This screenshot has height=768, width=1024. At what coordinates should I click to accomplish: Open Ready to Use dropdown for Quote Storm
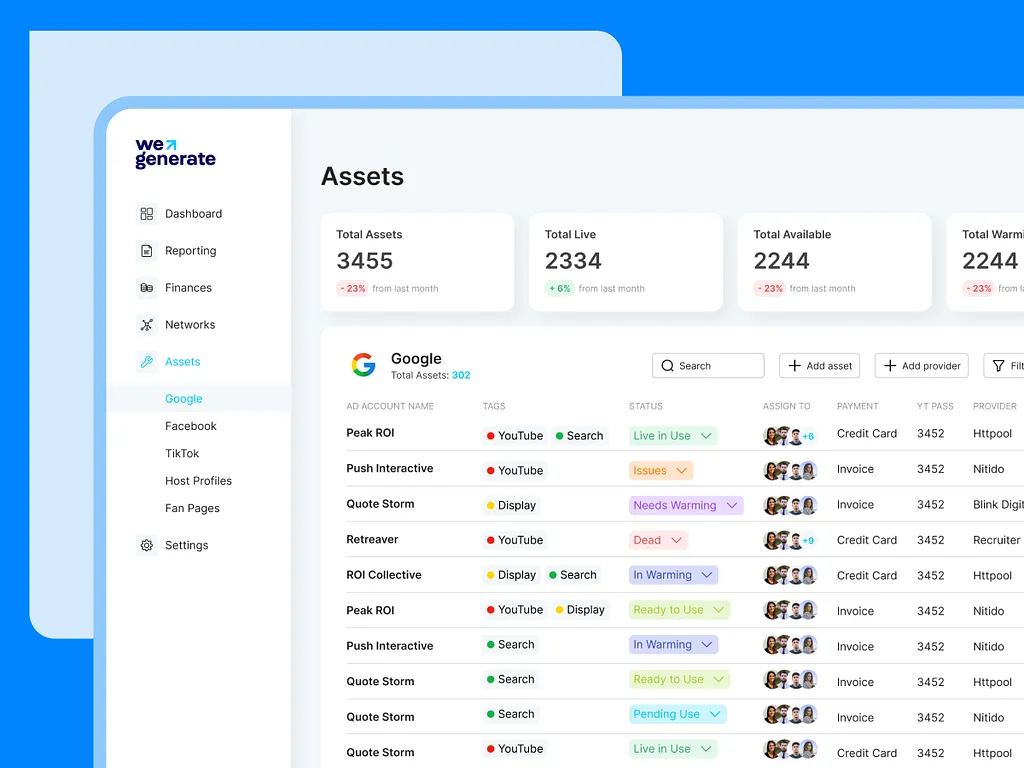pyautogui.click(x=679, y=679)
